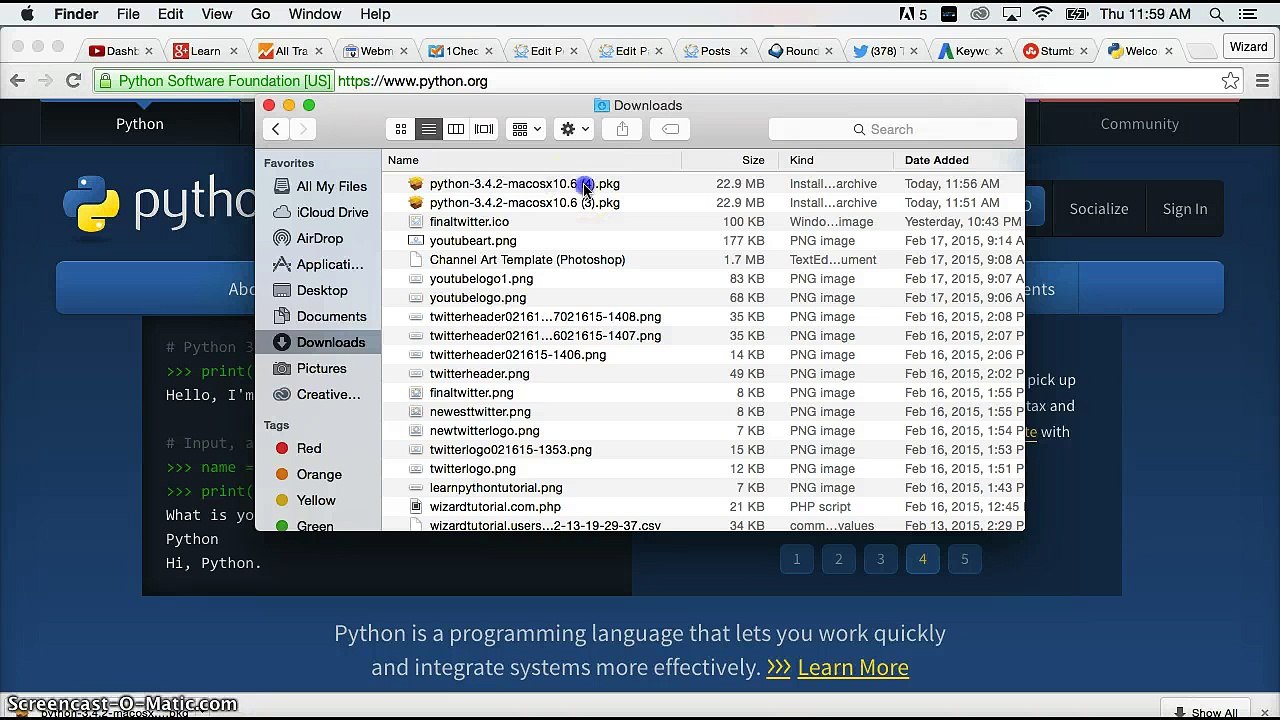Select Channel Art Template (Photoshop) file

pos(704,260)
